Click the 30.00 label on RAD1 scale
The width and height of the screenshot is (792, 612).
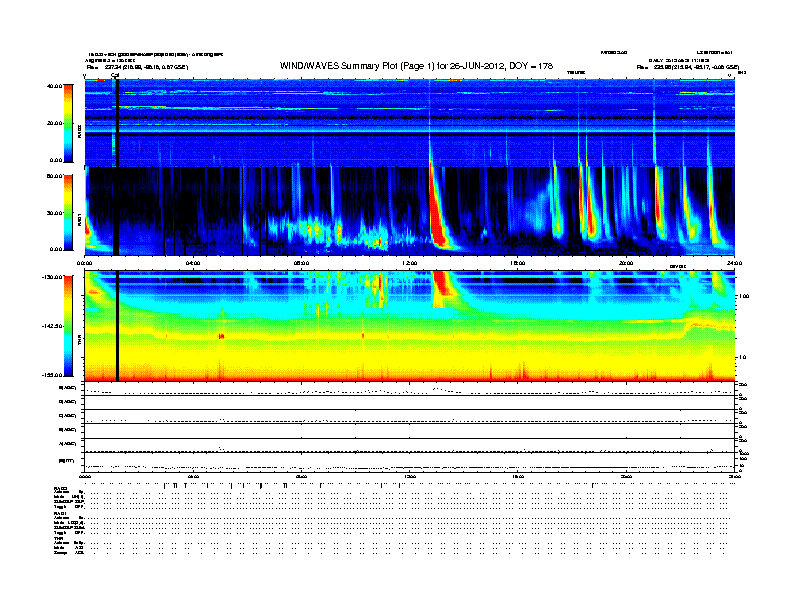click(x=54, y=213)
